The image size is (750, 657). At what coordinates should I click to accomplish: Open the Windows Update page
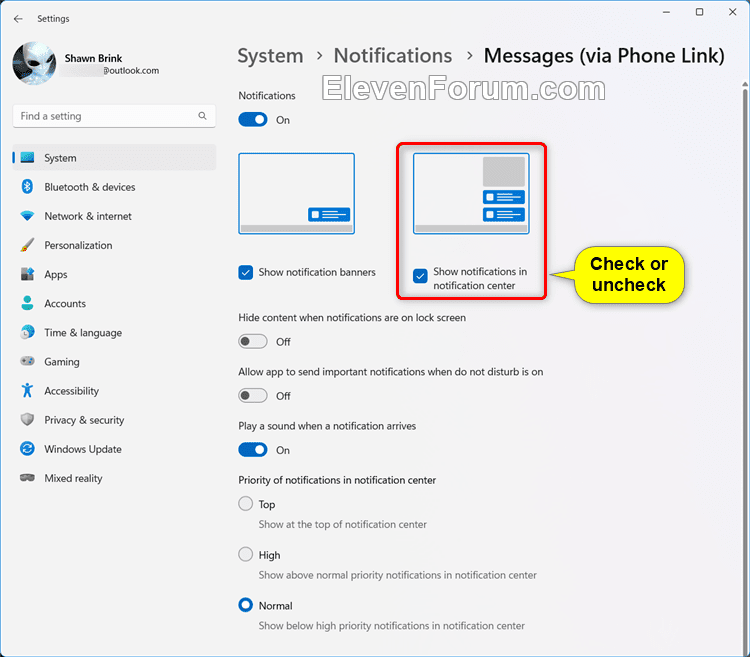pos(114,449)
